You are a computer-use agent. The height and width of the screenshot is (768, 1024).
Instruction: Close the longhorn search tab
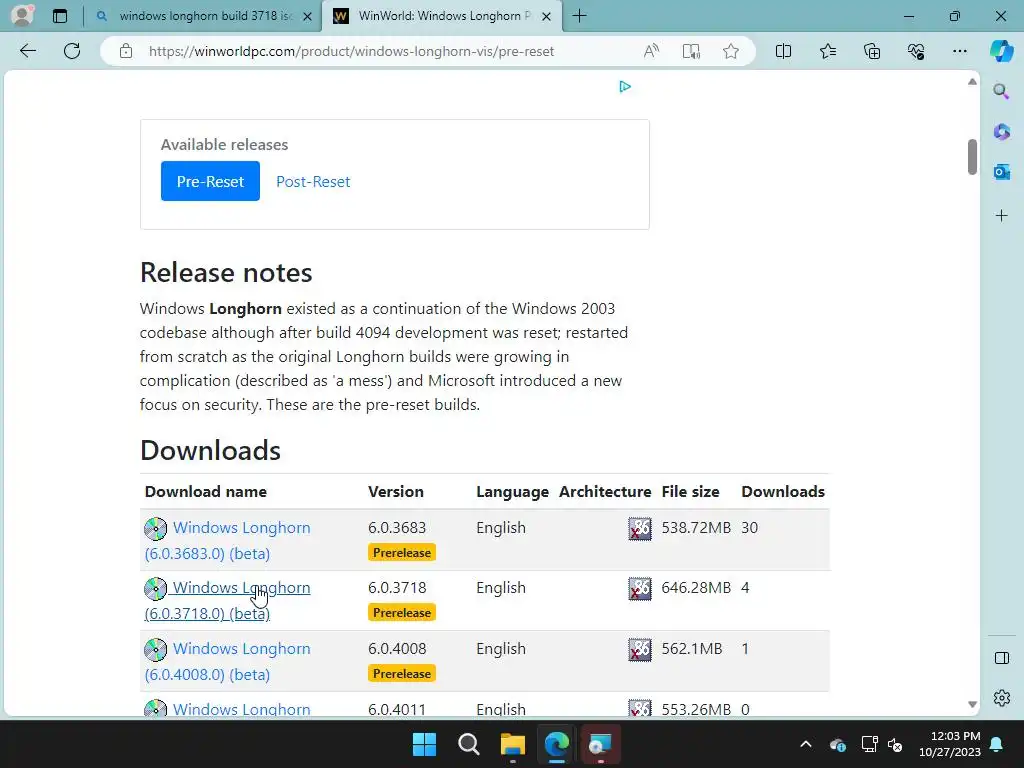coord(307,16)
